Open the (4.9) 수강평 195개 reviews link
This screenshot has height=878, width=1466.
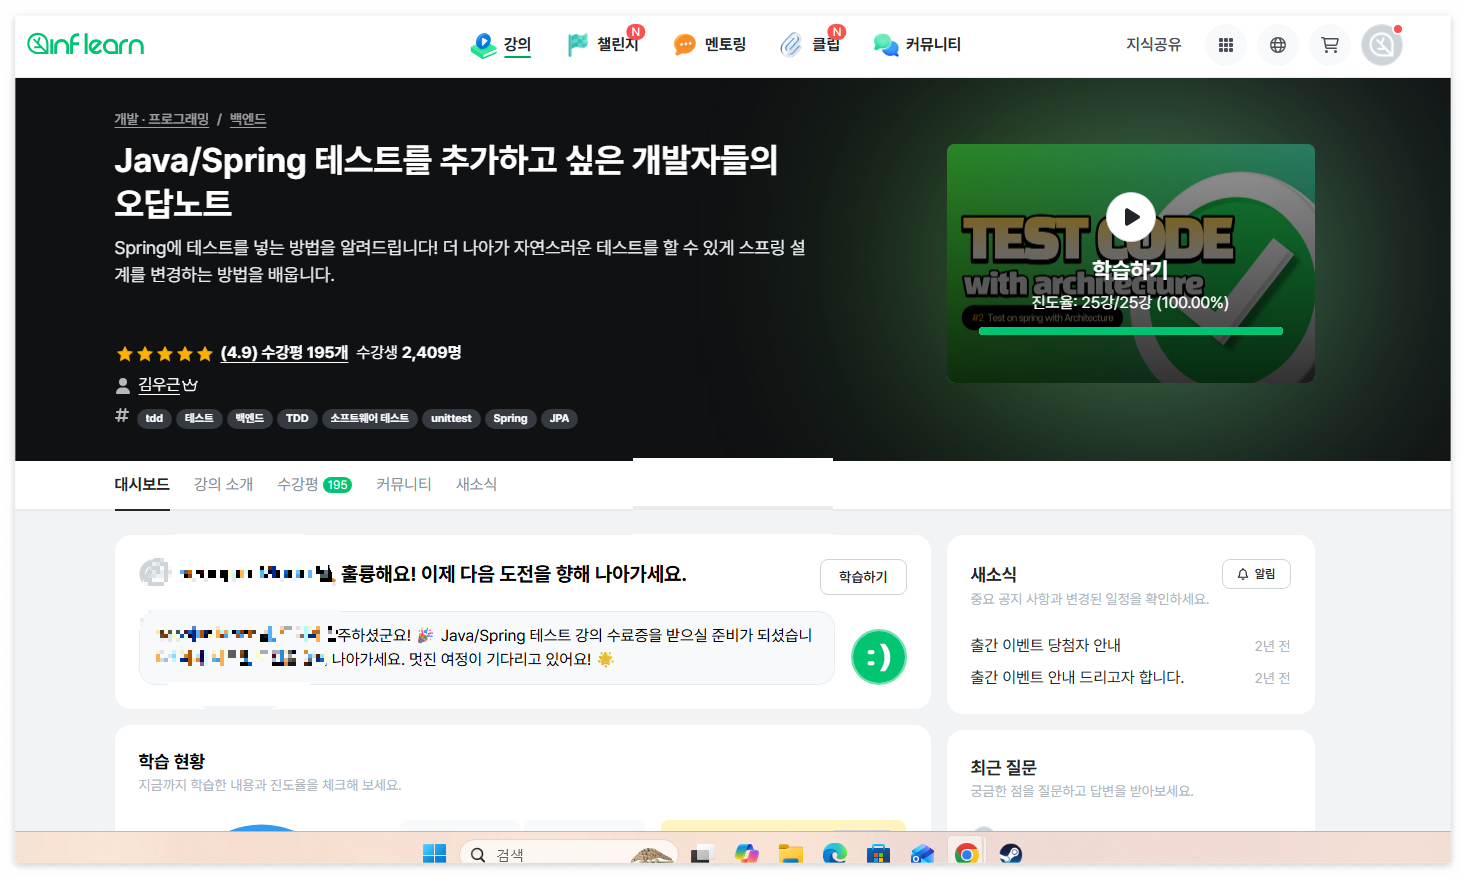click(x=284, y=353)
